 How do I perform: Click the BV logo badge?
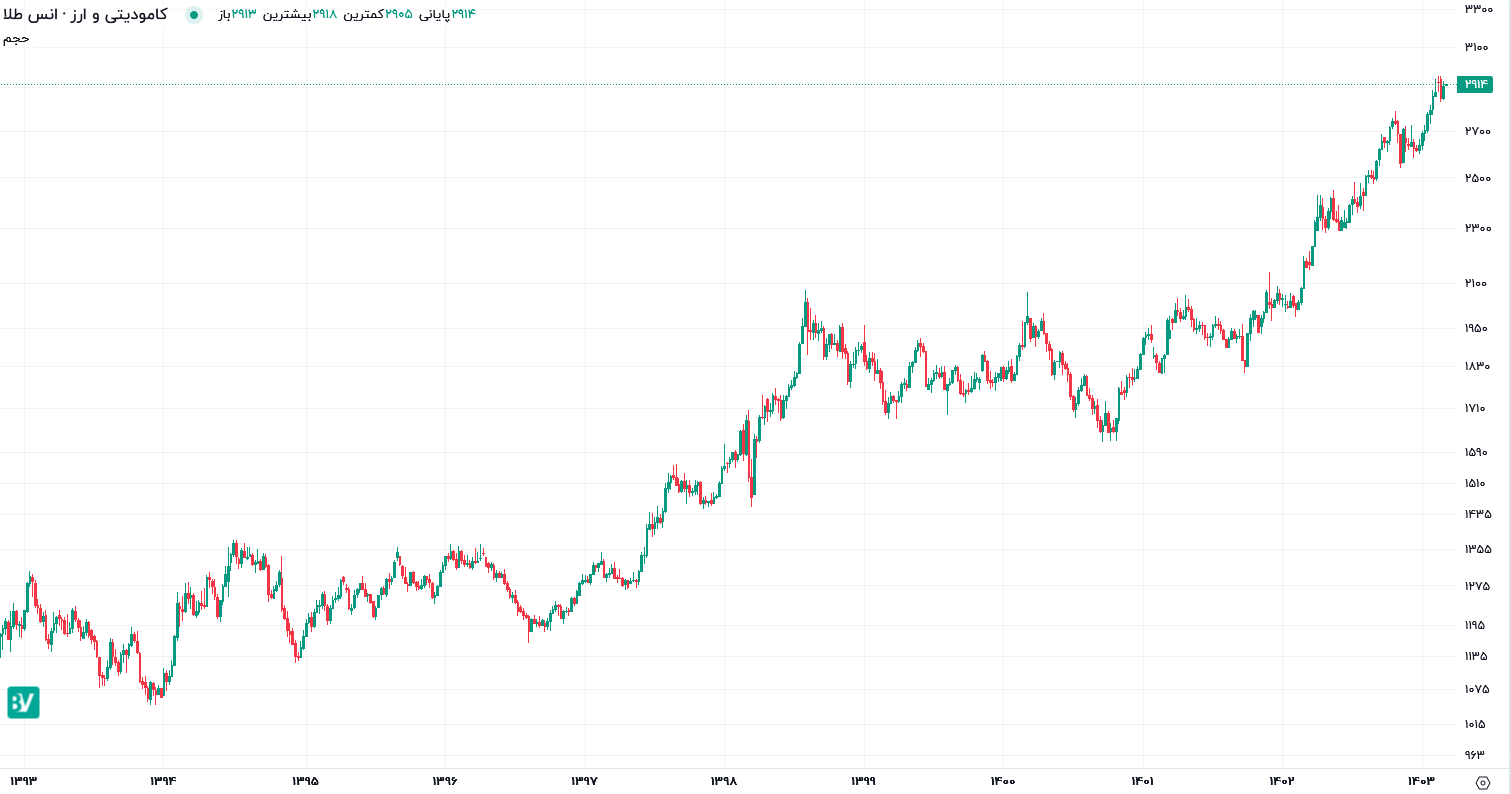[23, 702]
